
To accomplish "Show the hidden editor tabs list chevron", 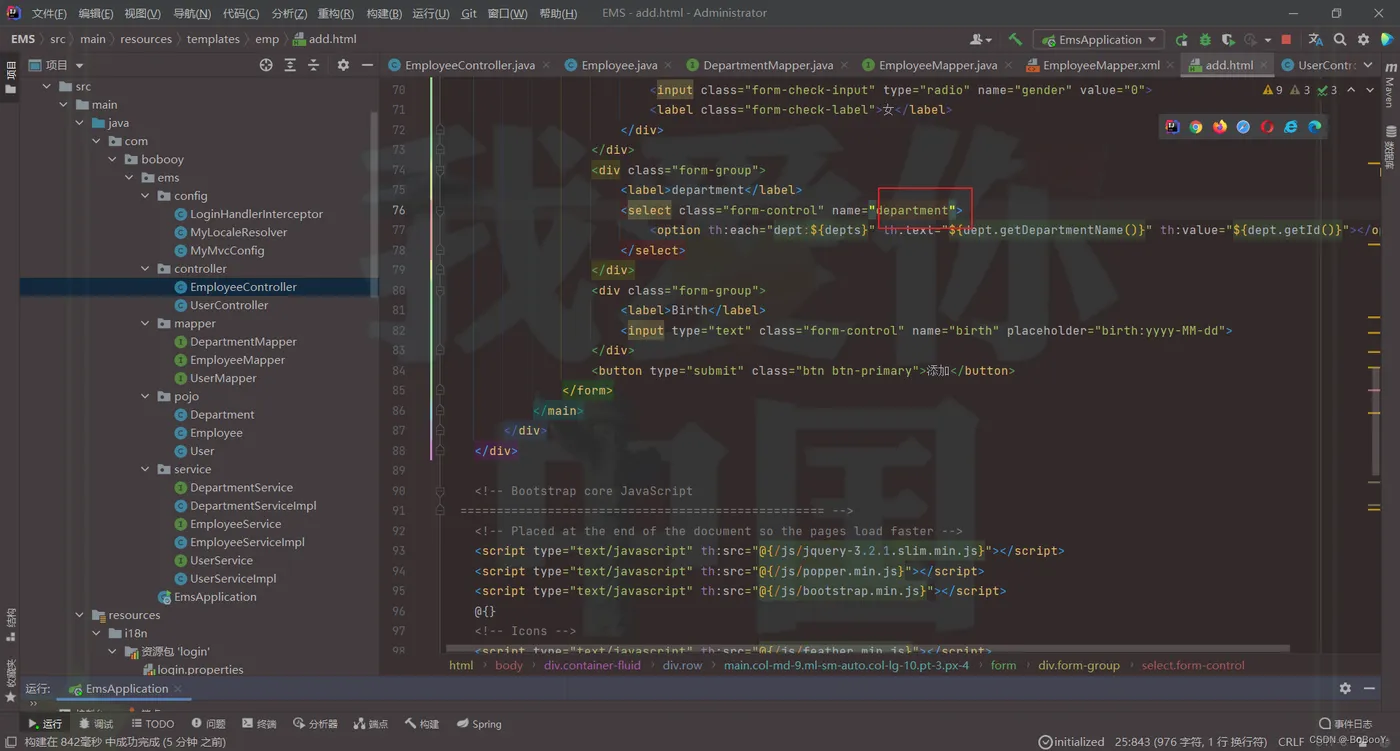I will pyautogui.click(x=1369, y=65).
